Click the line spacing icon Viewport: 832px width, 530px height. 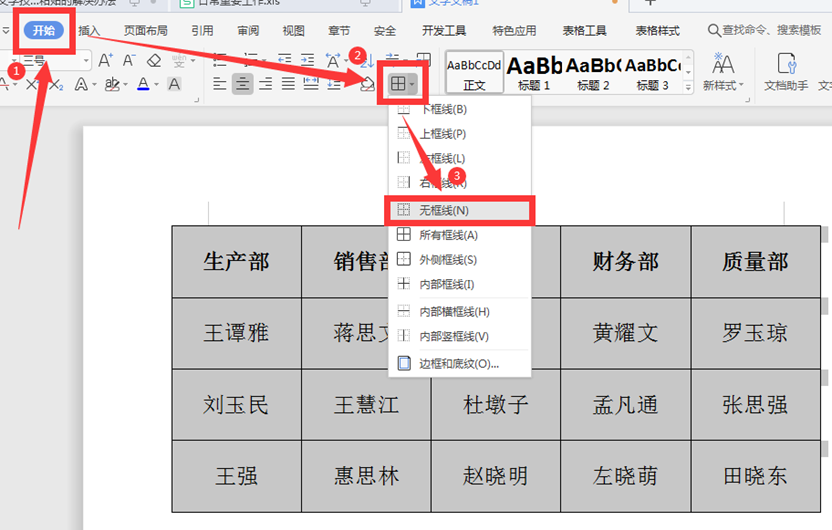pyautogui.click(x=334, y=84)
